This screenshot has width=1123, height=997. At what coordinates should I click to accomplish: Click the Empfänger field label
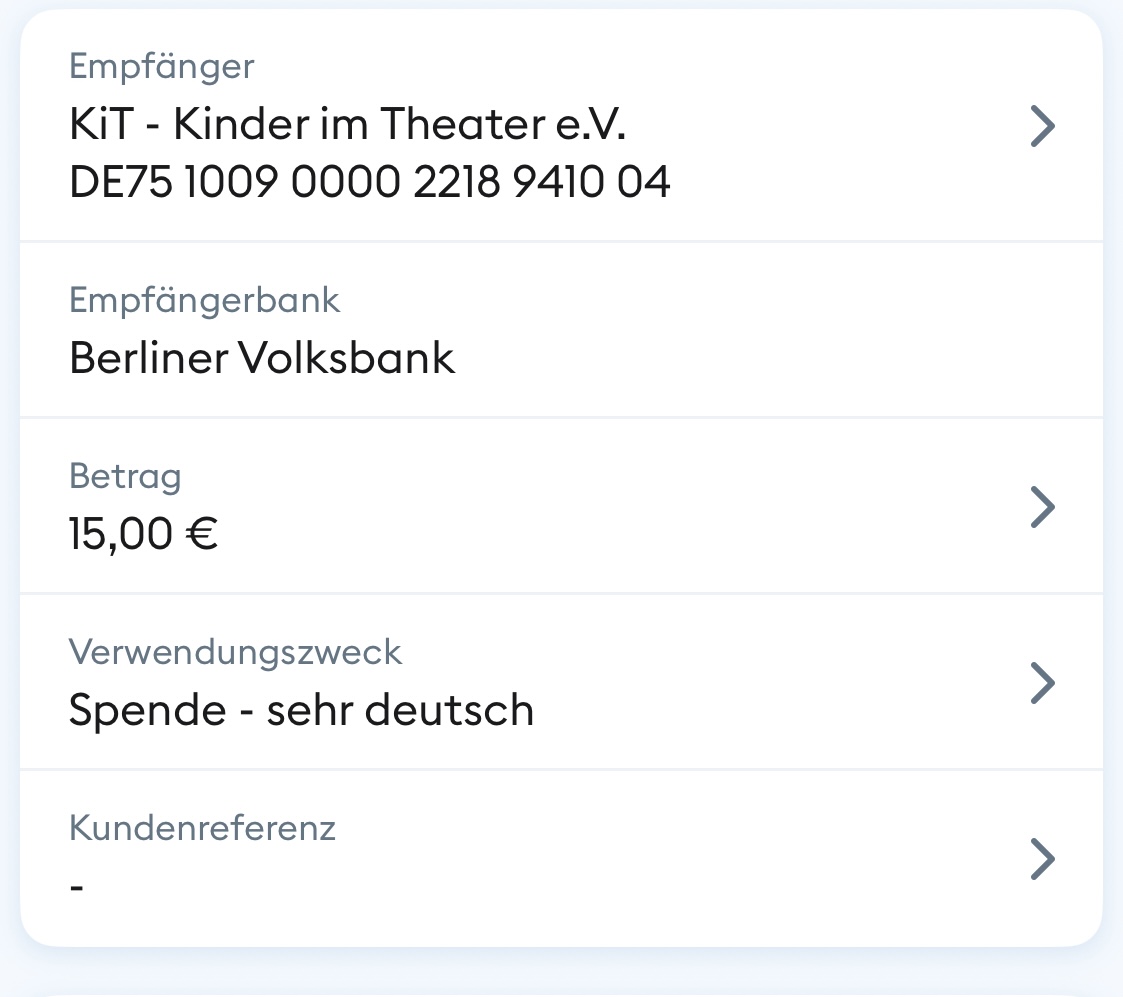coord(162,67)
